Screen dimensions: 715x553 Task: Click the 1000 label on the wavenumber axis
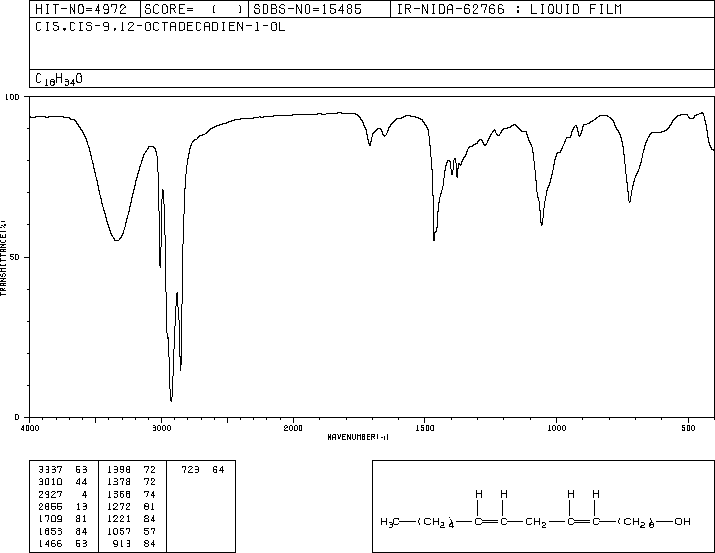556,428
